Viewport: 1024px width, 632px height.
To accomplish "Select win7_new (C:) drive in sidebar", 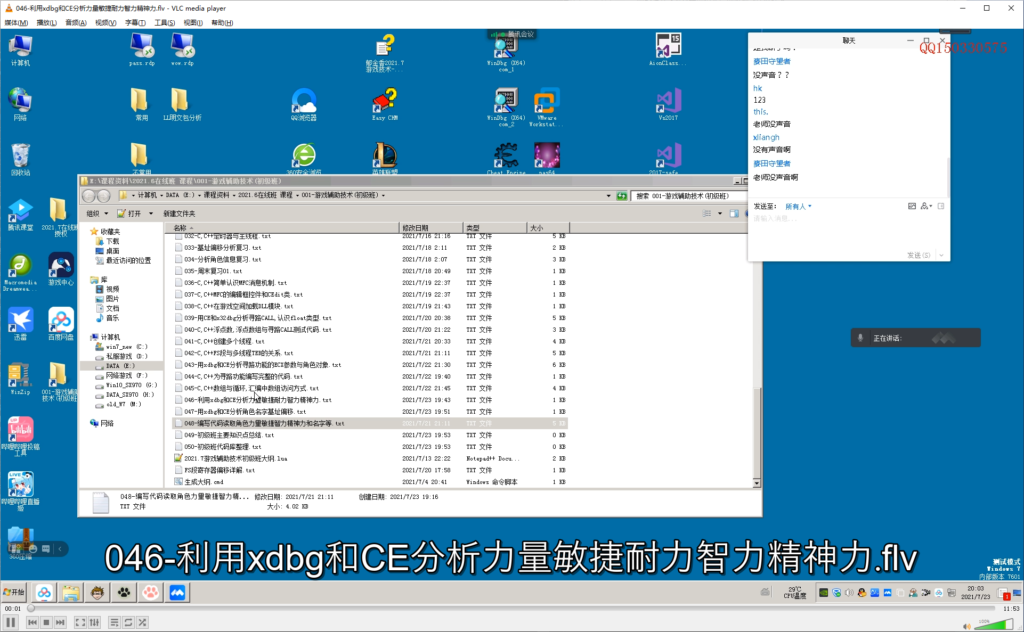I will pos(121,347).
